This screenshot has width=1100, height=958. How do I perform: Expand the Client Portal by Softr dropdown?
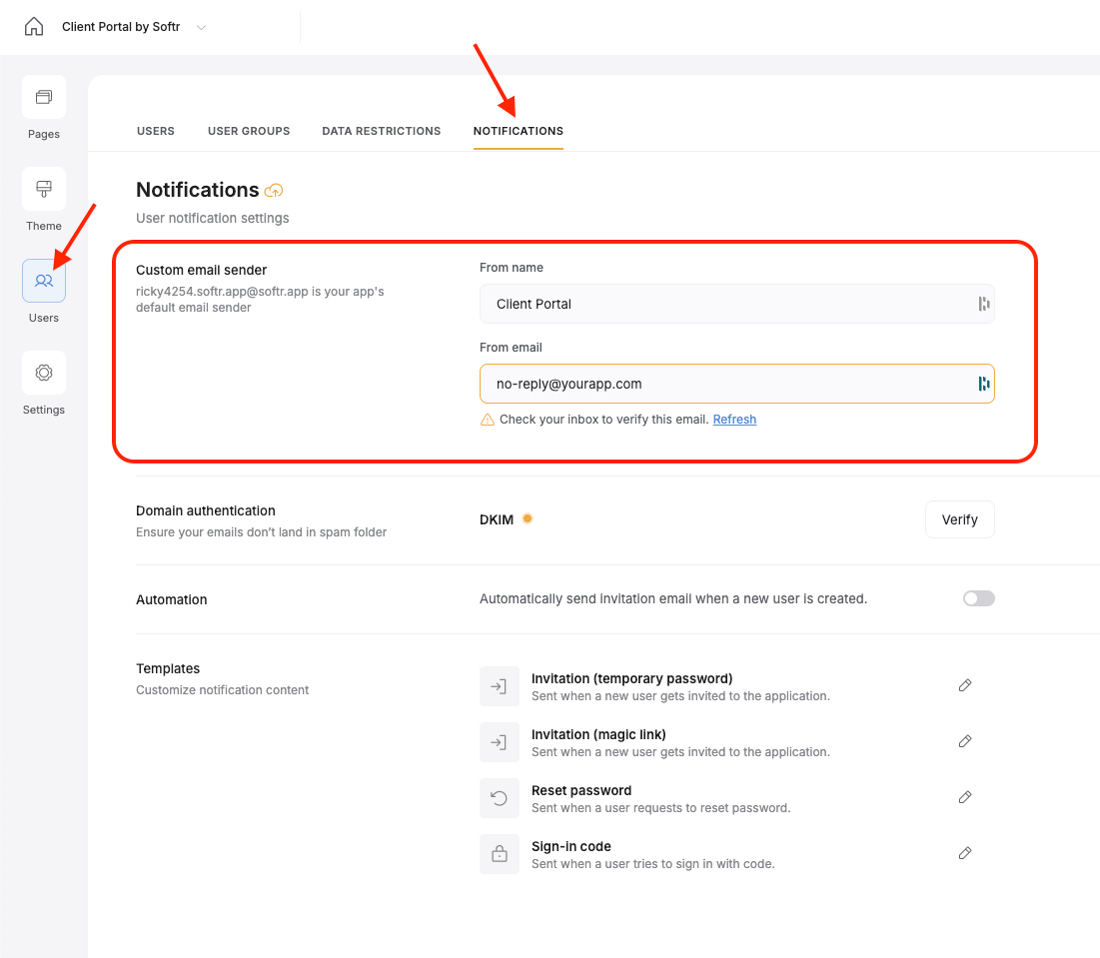pos(201,27)
